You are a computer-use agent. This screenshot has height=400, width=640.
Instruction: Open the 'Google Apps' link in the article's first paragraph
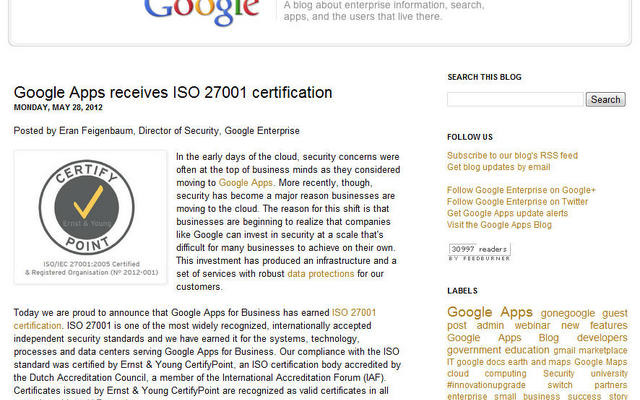pos(246,182)
